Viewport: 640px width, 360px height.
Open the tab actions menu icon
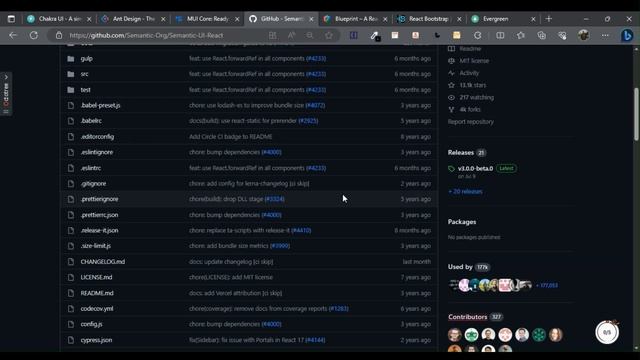pyautogui.click(x=11, y=19)
